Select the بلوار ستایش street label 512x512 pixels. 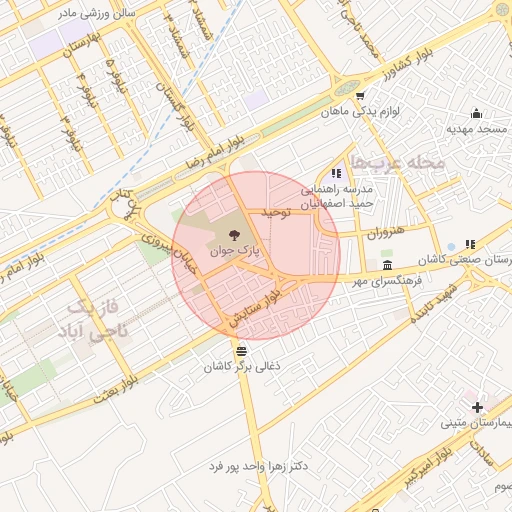click(256, 308)
